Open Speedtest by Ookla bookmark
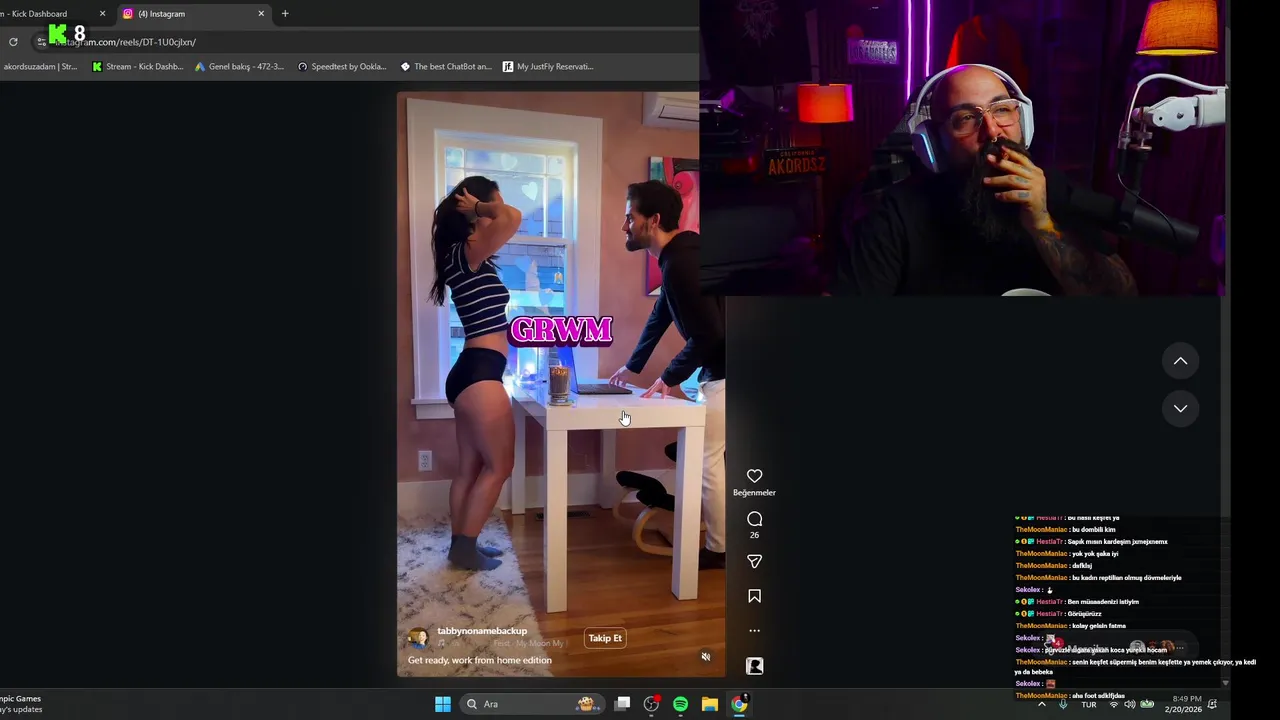 coord(341,67)
